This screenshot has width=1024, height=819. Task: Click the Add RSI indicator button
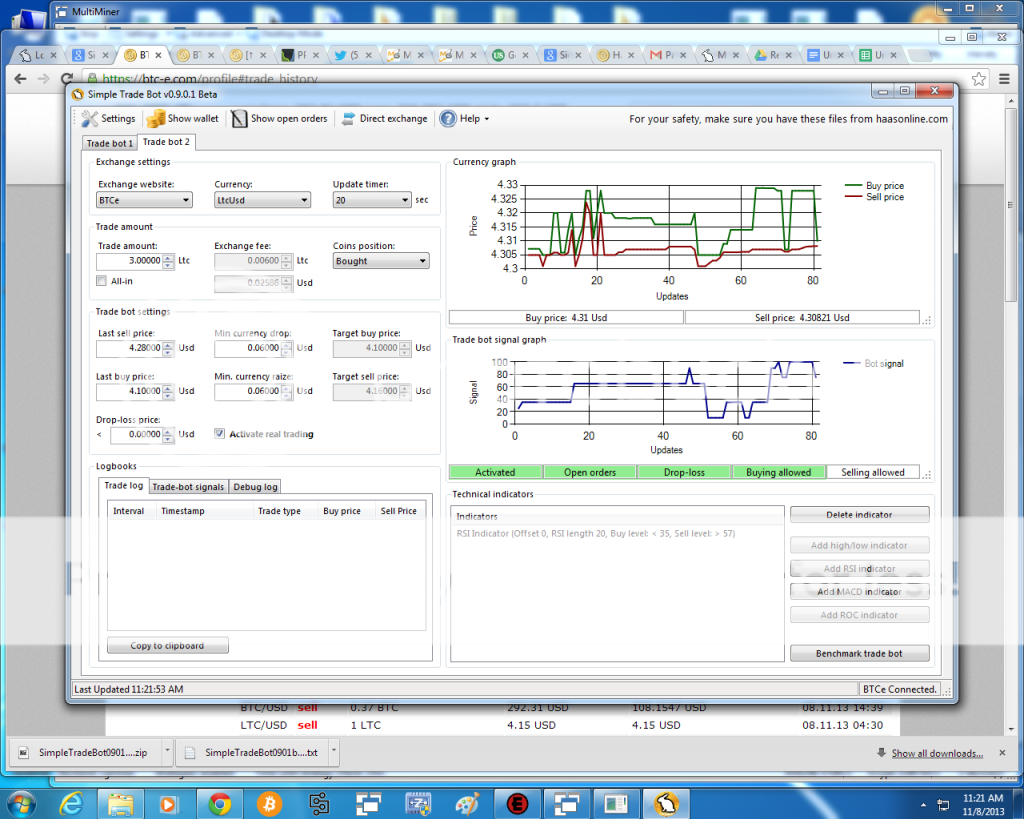click(x=859, y=568)
